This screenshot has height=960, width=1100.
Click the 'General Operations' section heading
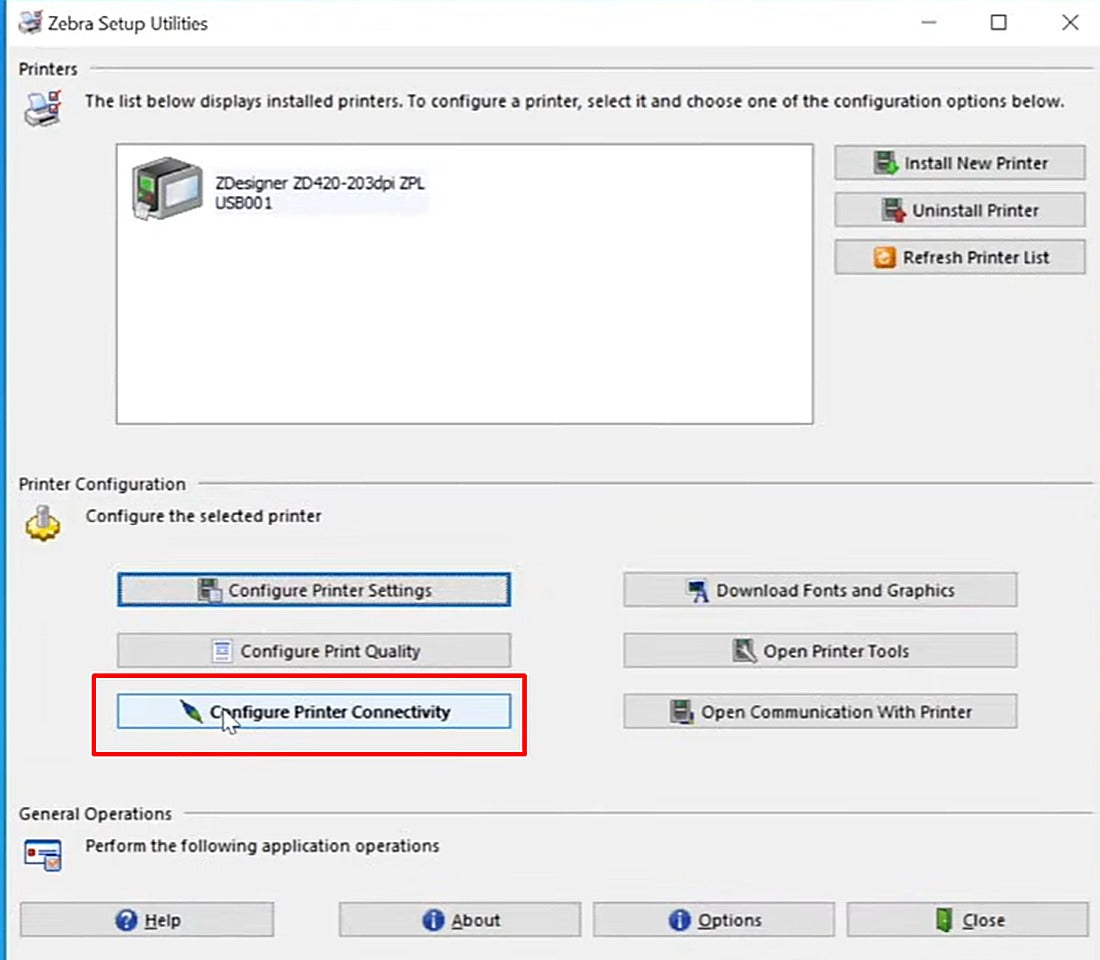[x=95, y=814]
